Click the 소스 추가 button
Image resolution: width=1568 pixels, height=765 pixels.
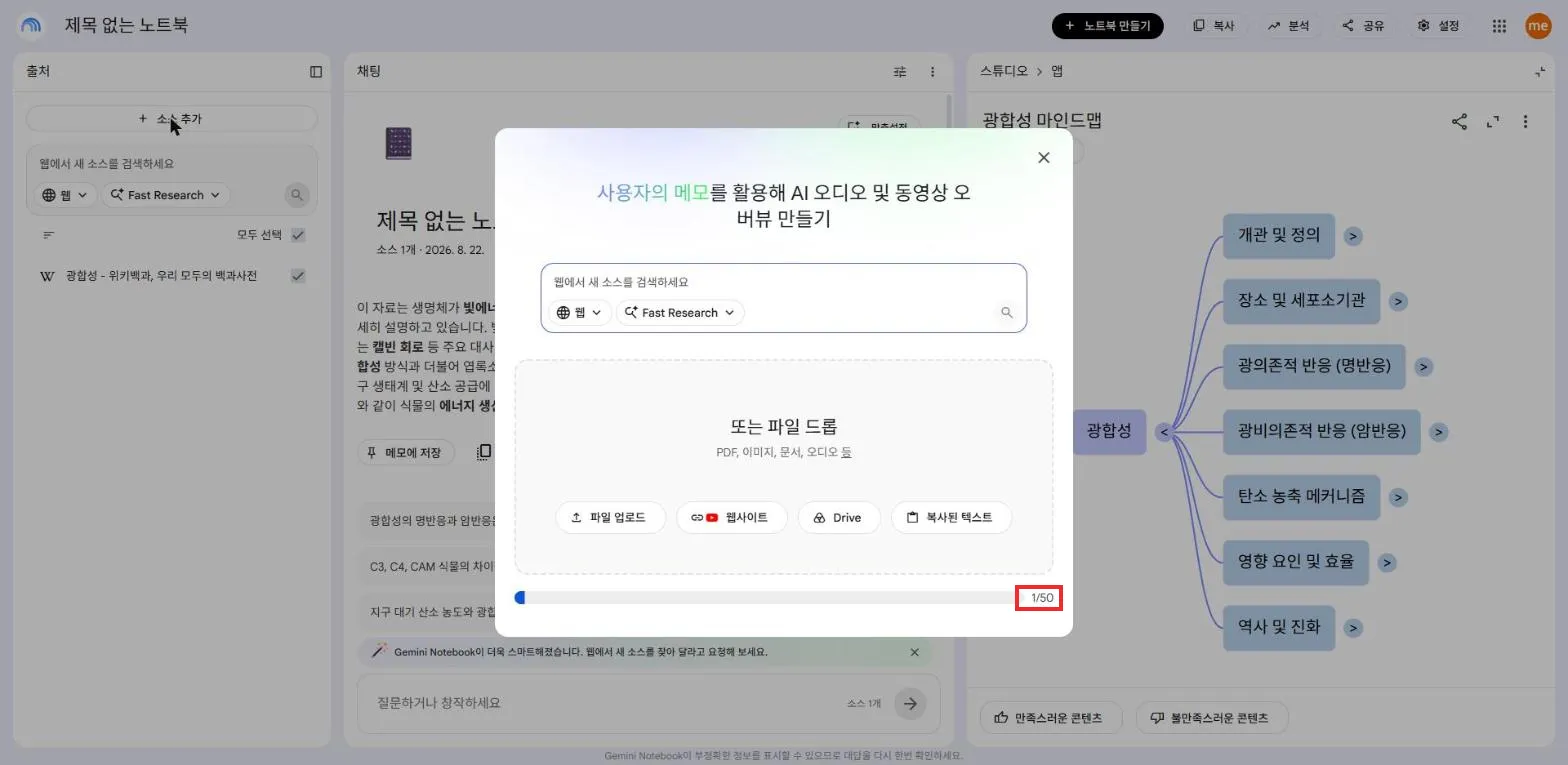point(171,119)
